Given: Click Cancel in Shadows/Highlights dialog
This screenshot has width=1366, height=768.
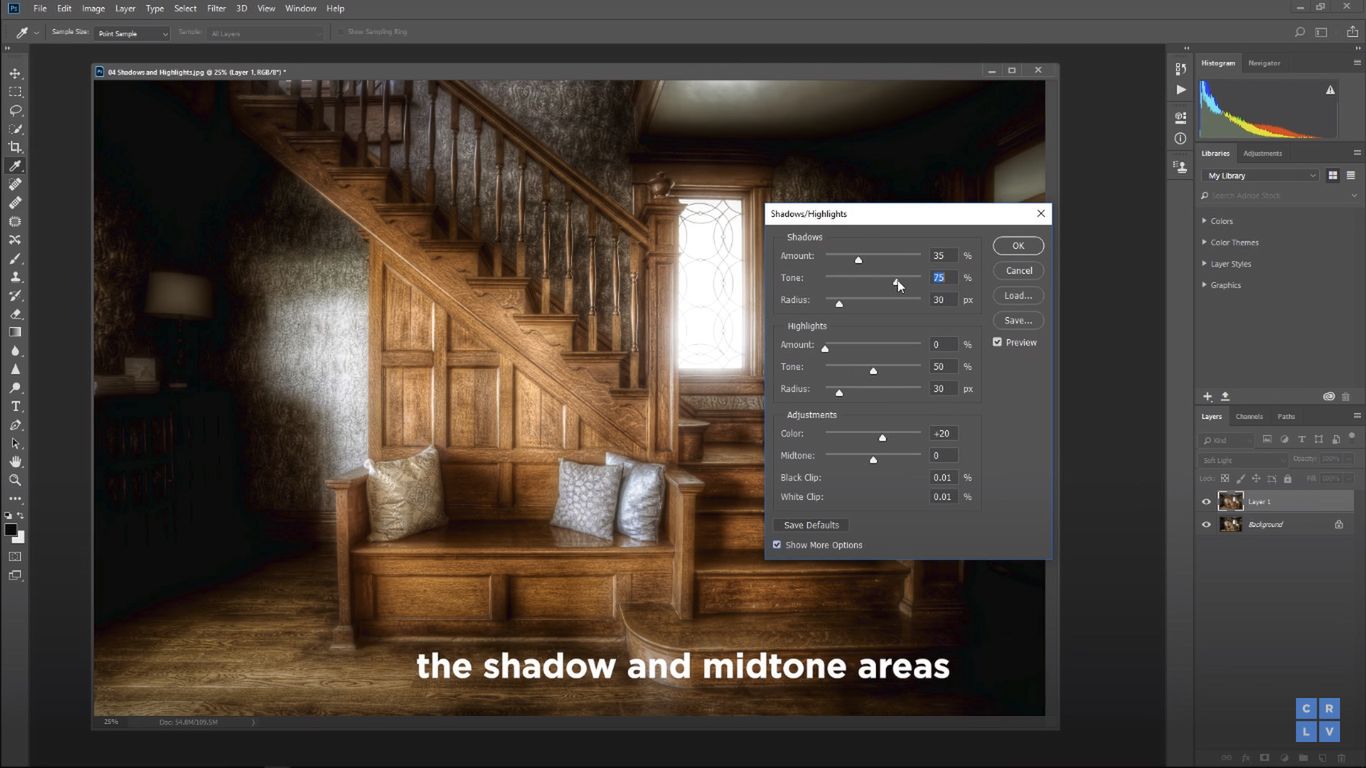Looking at the screenshot, I should click(x=1018, y=271).
